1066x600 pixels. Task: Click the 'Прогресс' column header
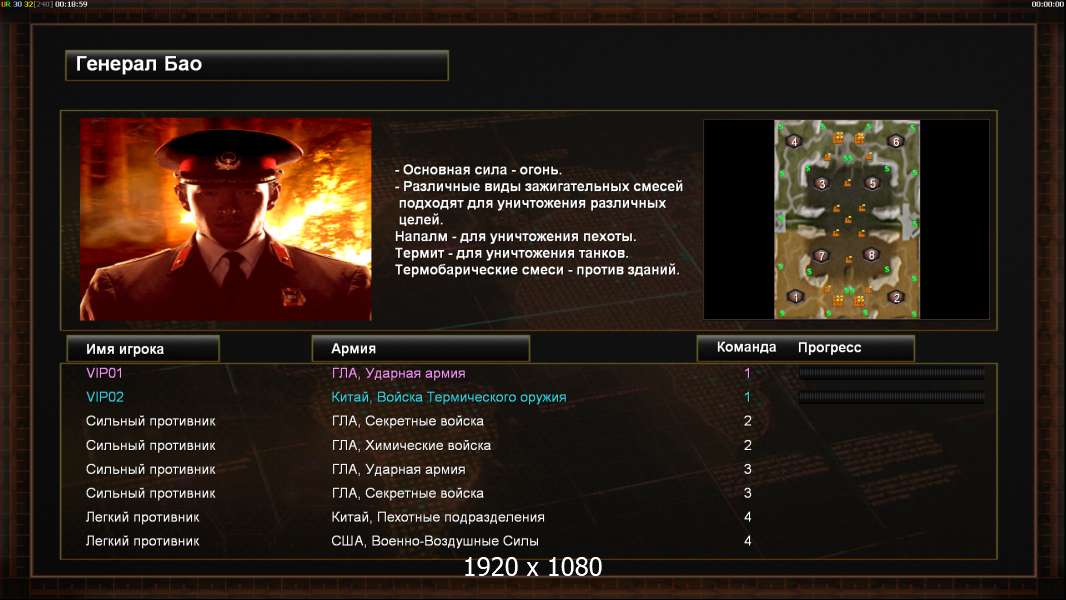point(829,347)
